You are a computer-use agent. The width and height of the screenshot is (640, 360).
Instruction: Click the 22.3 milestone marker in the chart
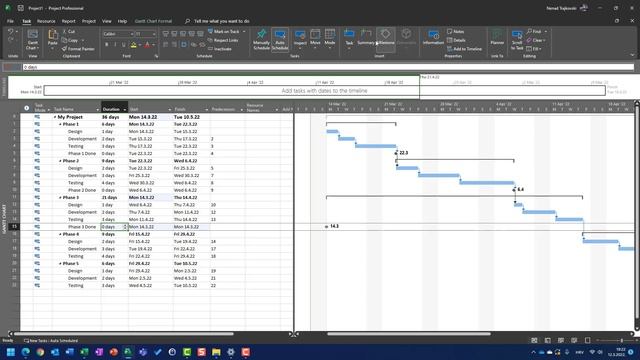coord(396,153)
